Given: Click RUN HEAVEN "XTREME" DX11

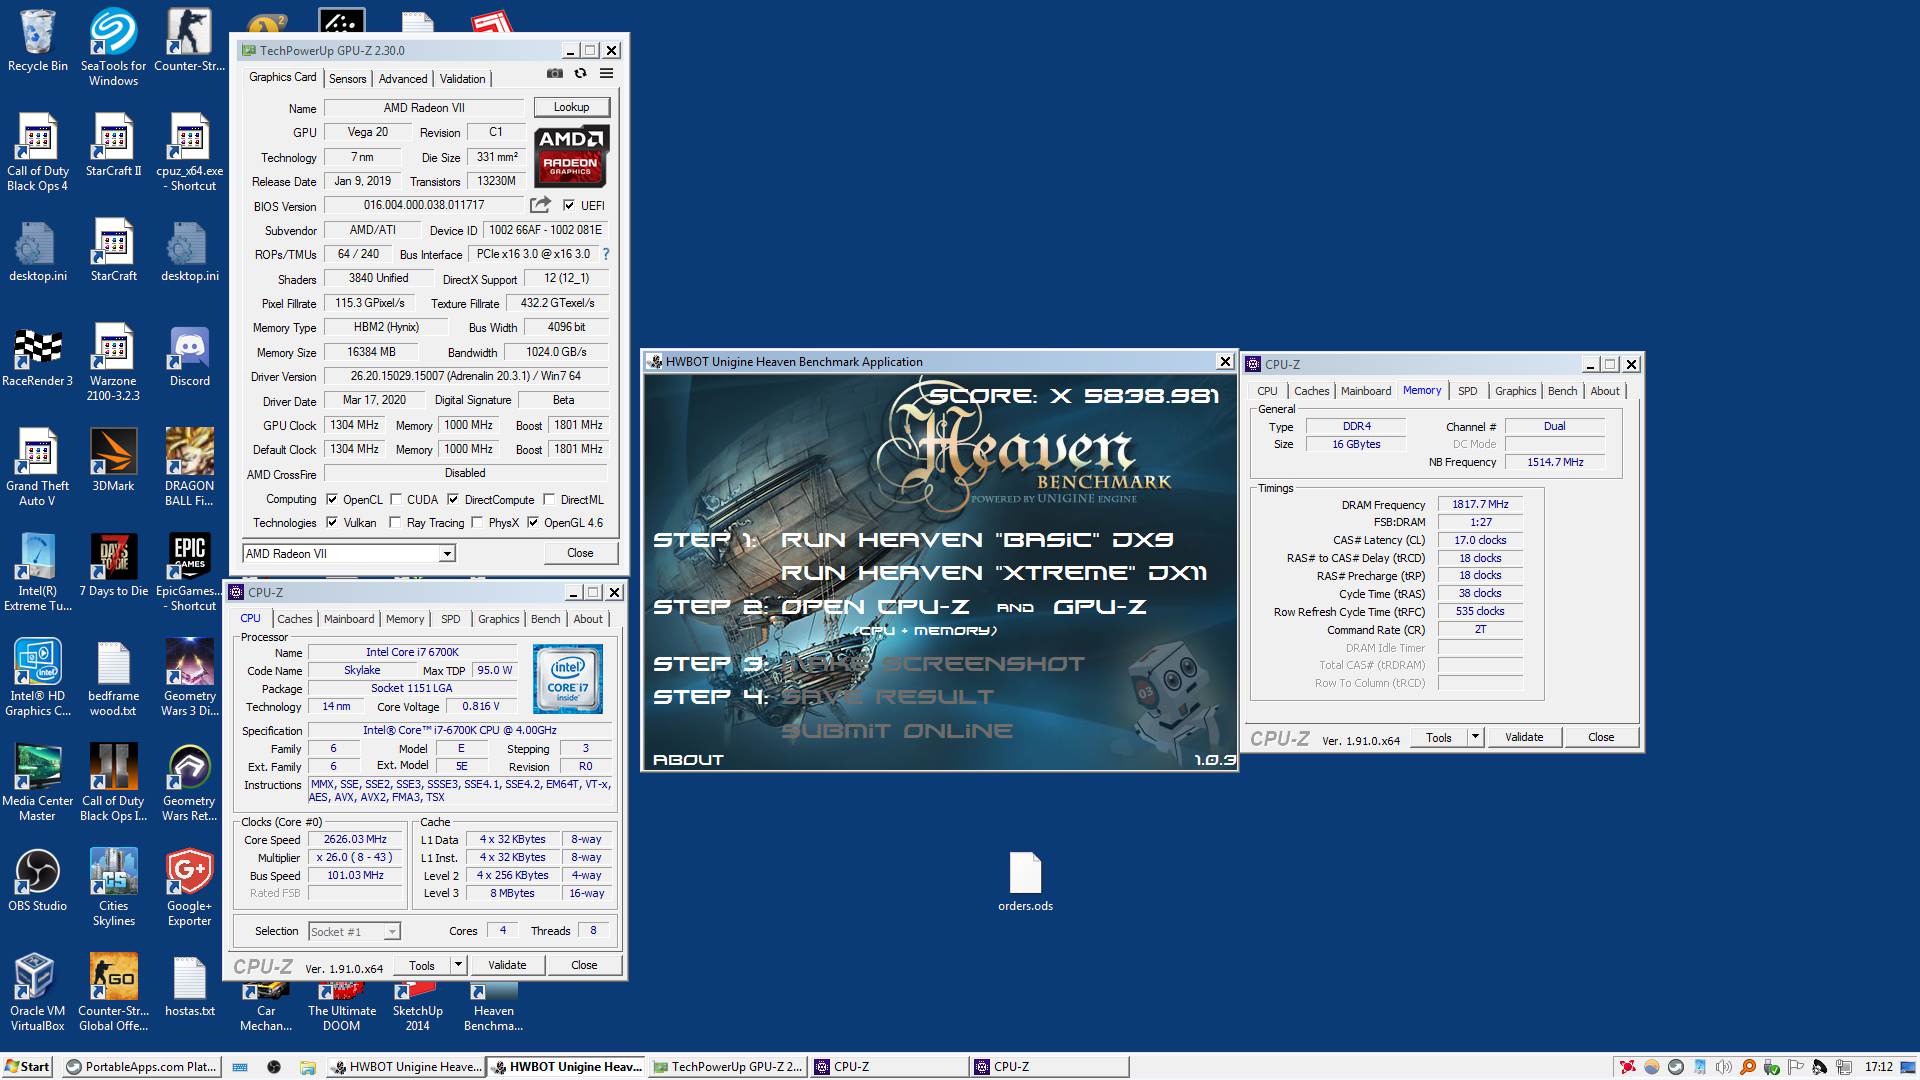Looking at the screenshot, I should coord(994,573).
